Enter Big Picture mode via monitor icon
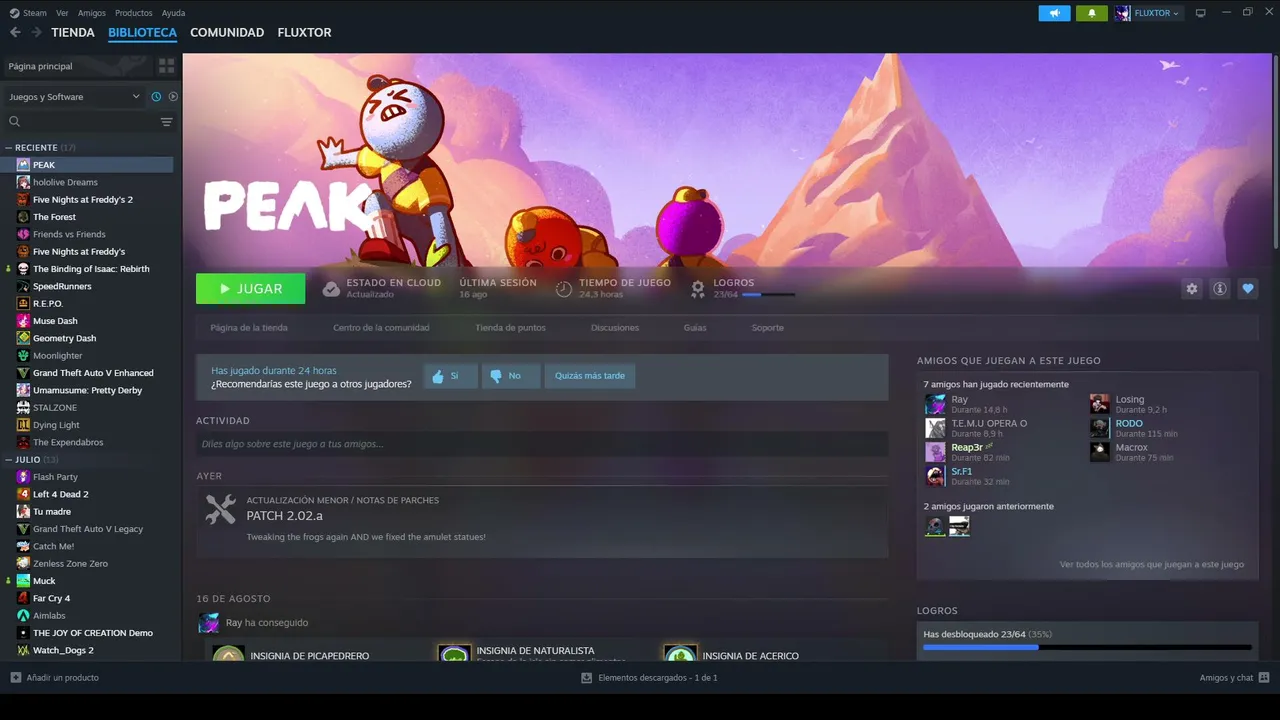The width and height of the screenshot is (1280, 720). 1201,13
